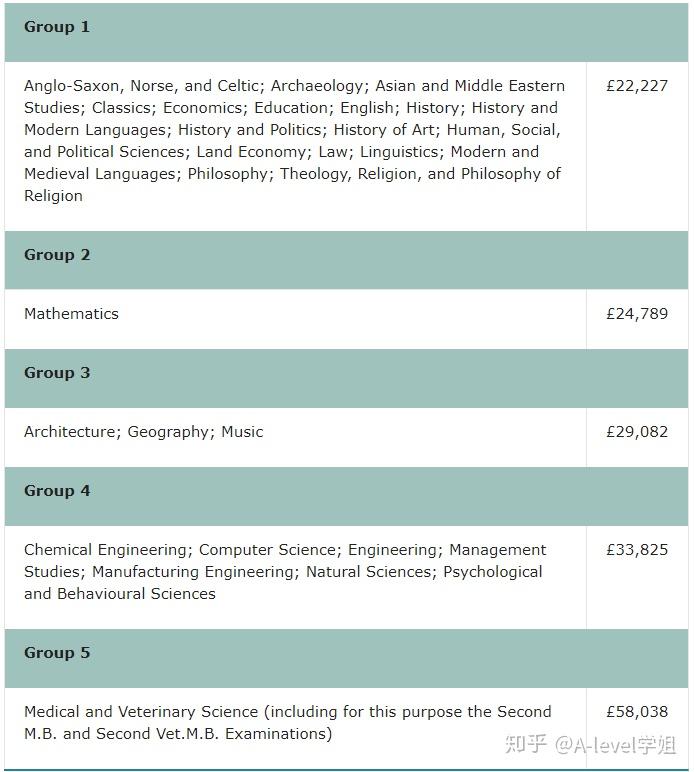The image size is (694, 772).
Task: Select the Medical and Veterinary Science text
Action: coord(142,712)
